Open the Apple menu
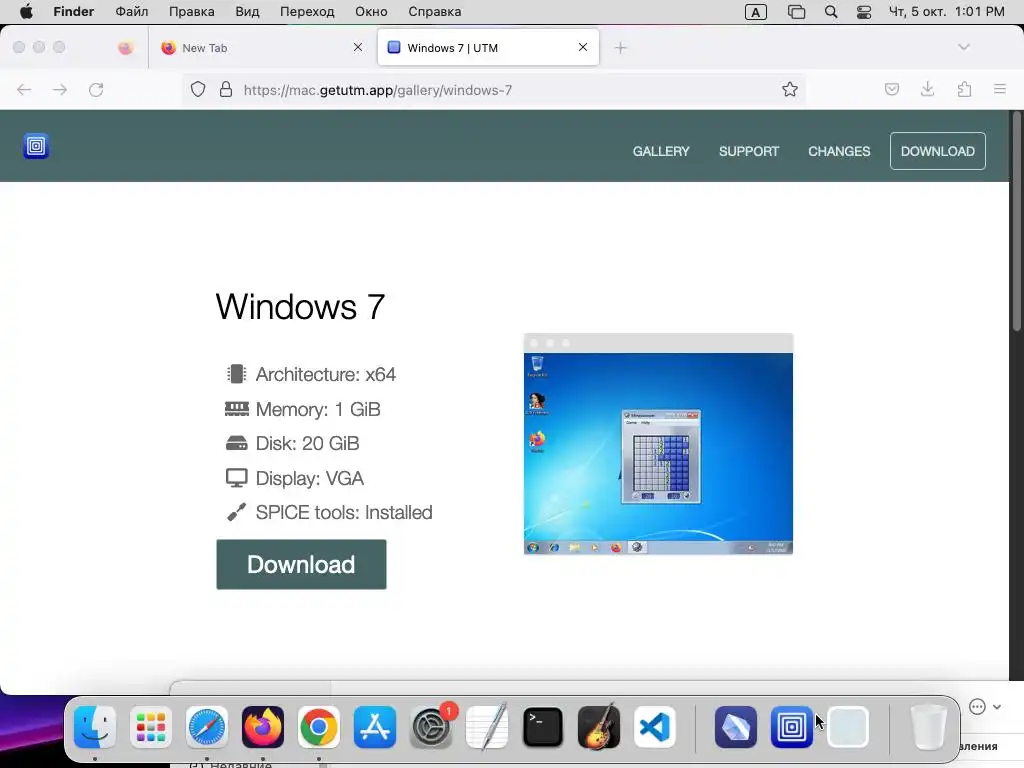The width and height of the screenshot is (1024, 768). pos(26,12)
